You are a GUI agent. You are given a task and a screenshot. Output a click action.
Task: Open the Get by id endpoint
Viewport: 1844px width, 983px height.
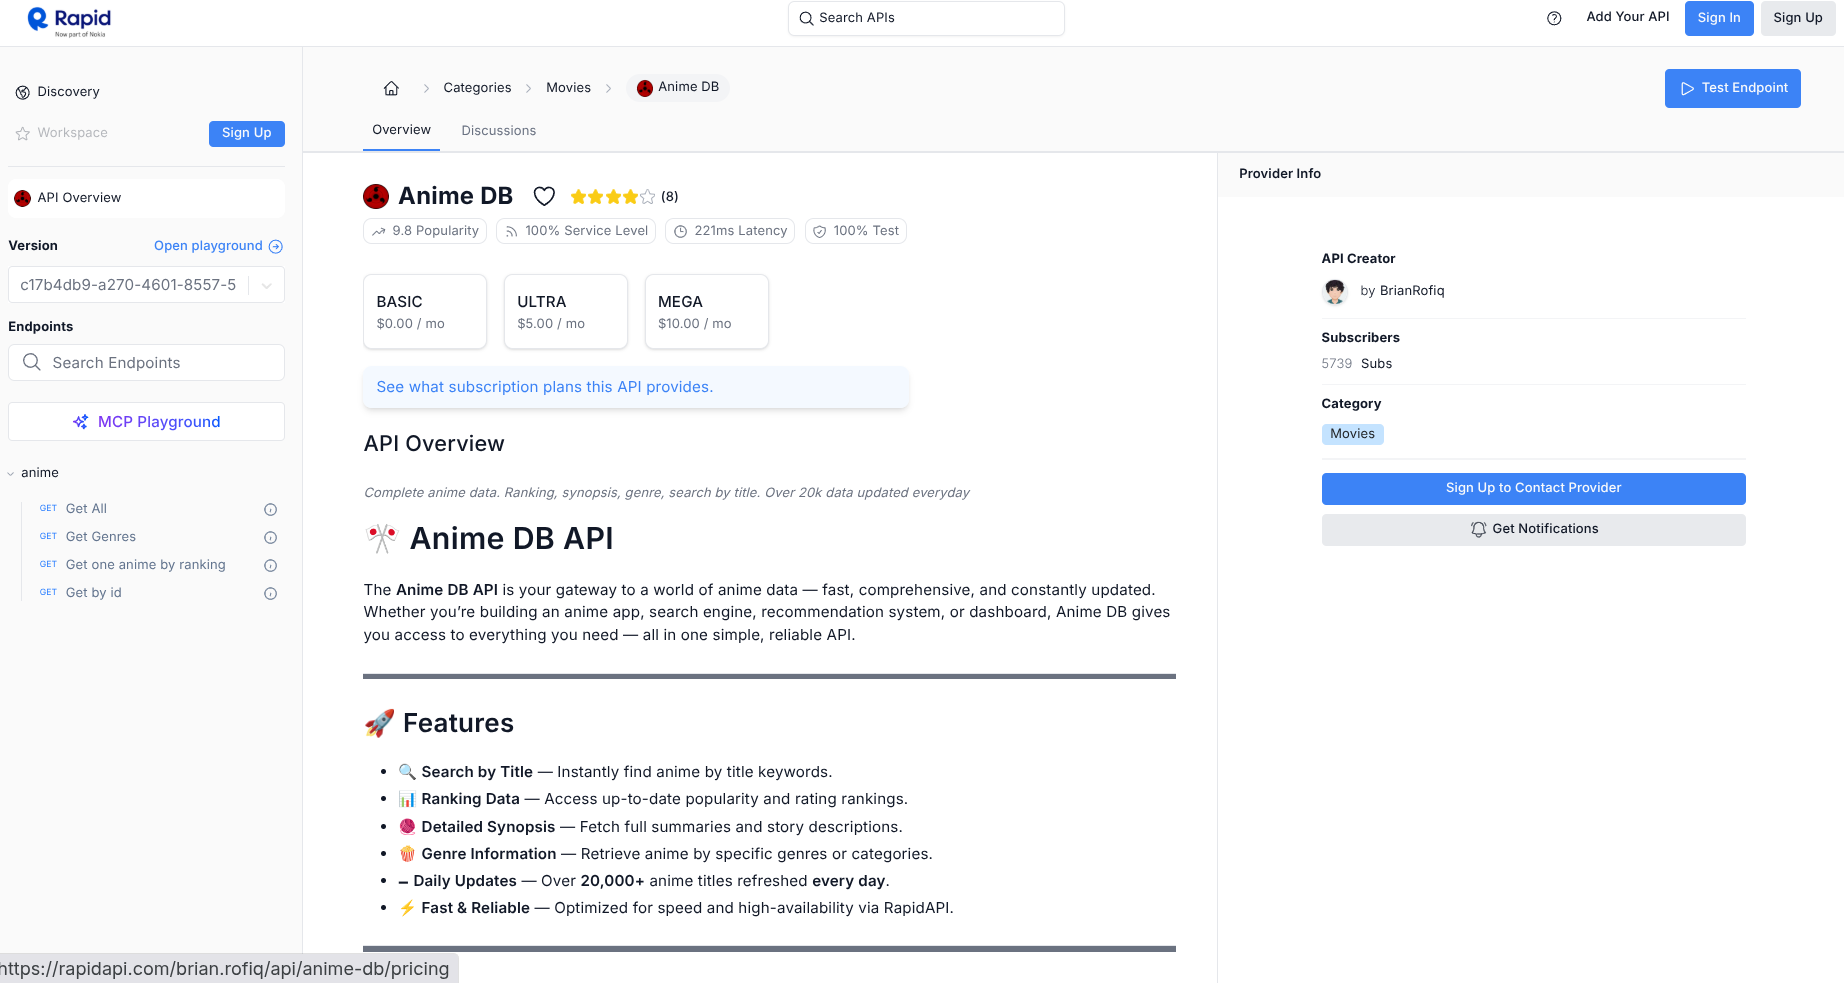click(94, 593)
